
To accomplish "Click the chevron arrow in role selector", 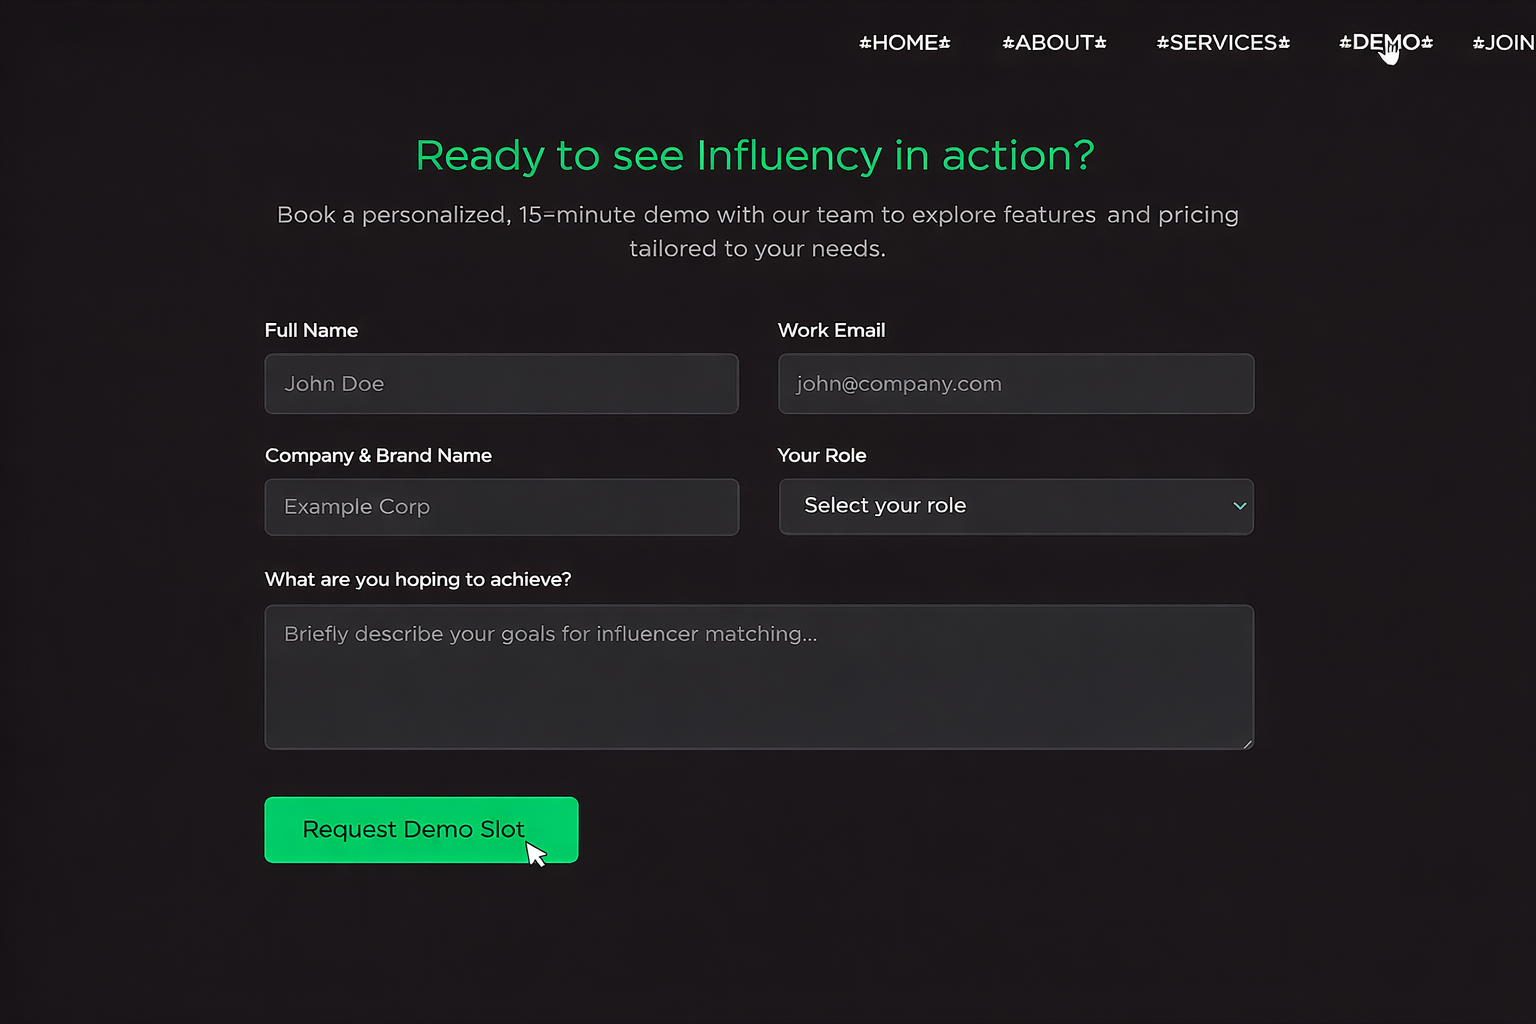I will coord(1240,506).
